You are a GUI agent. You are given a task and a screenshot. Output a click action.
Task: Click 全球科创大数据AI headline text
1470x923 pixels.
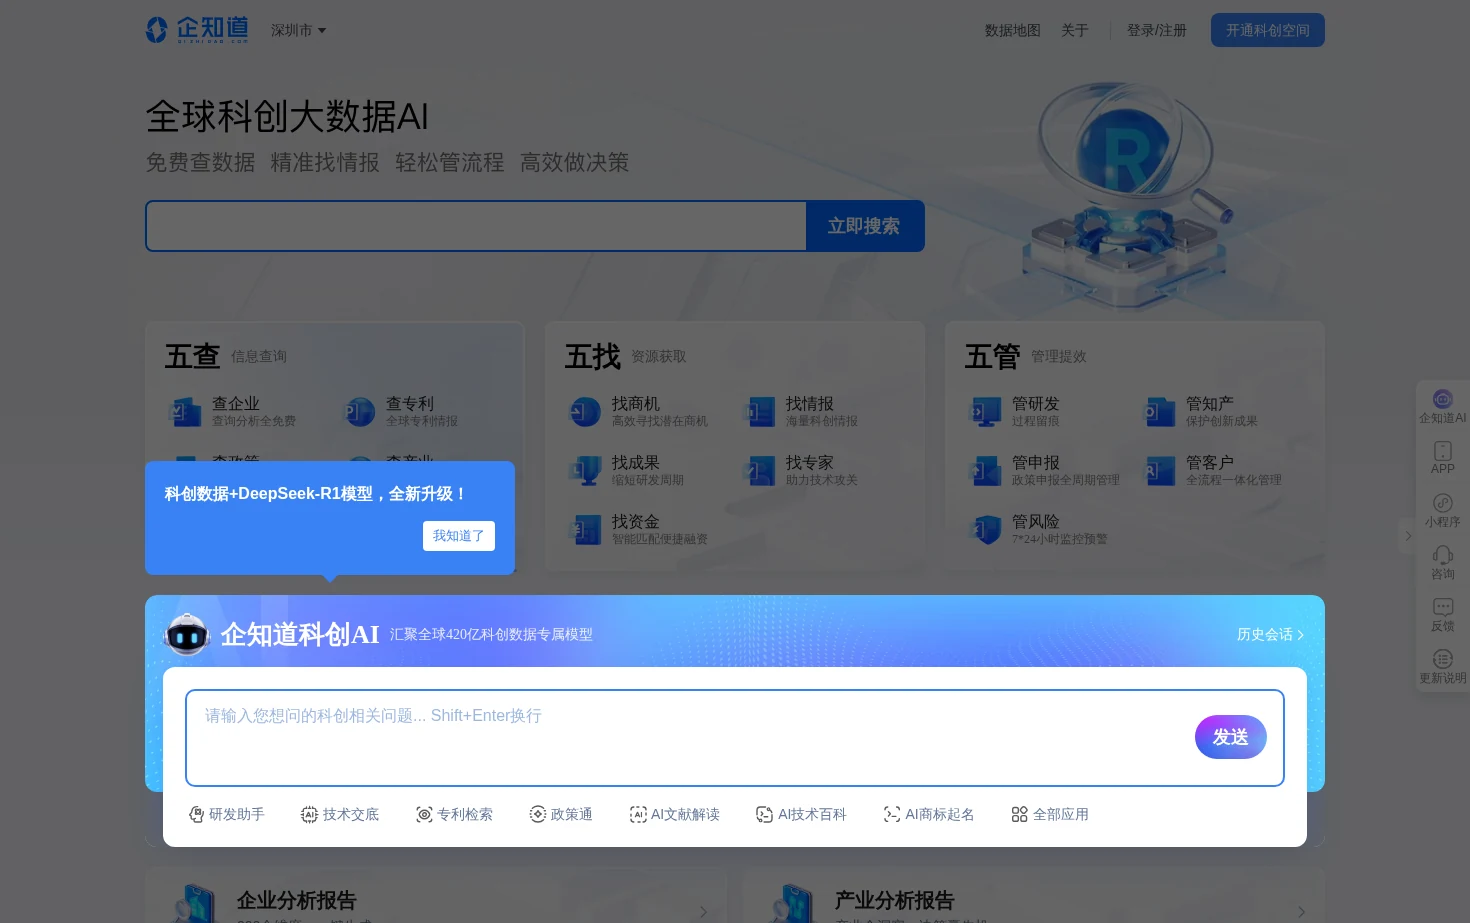(x=287, y=117)
